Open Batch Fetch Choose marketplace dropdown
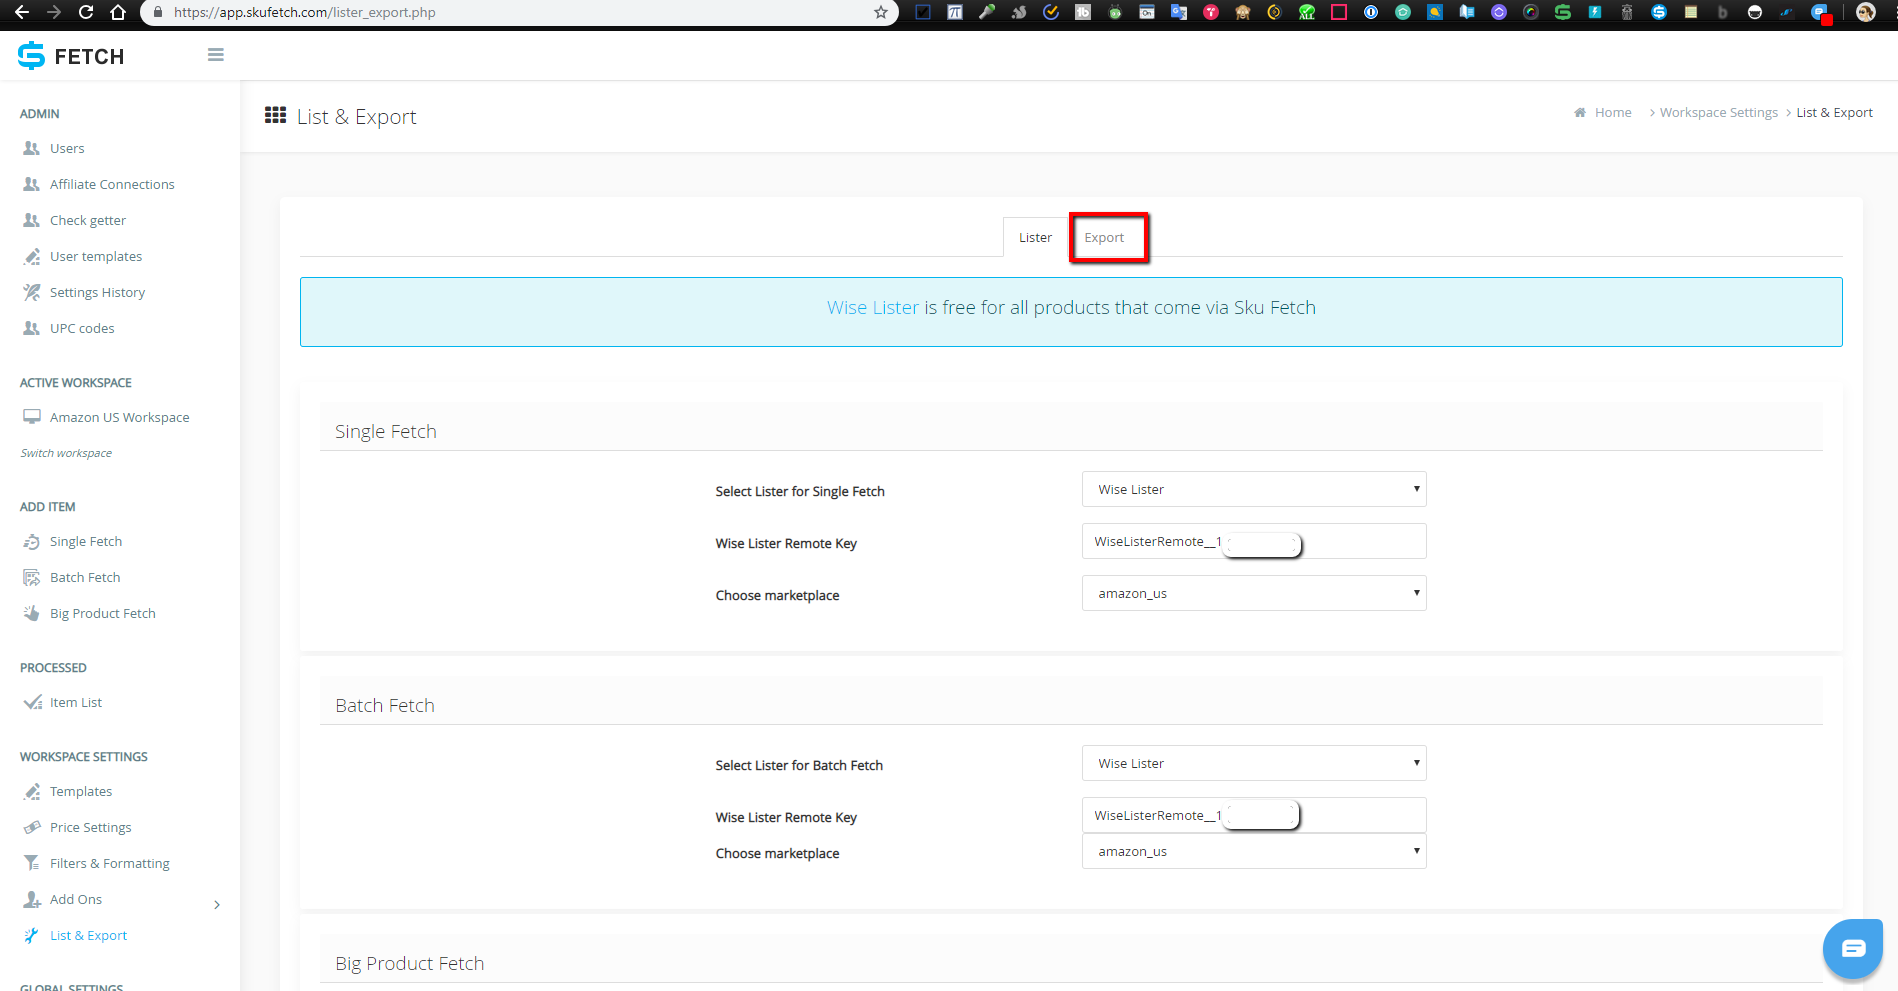The image size is (1898, 991). [1254, 851]
